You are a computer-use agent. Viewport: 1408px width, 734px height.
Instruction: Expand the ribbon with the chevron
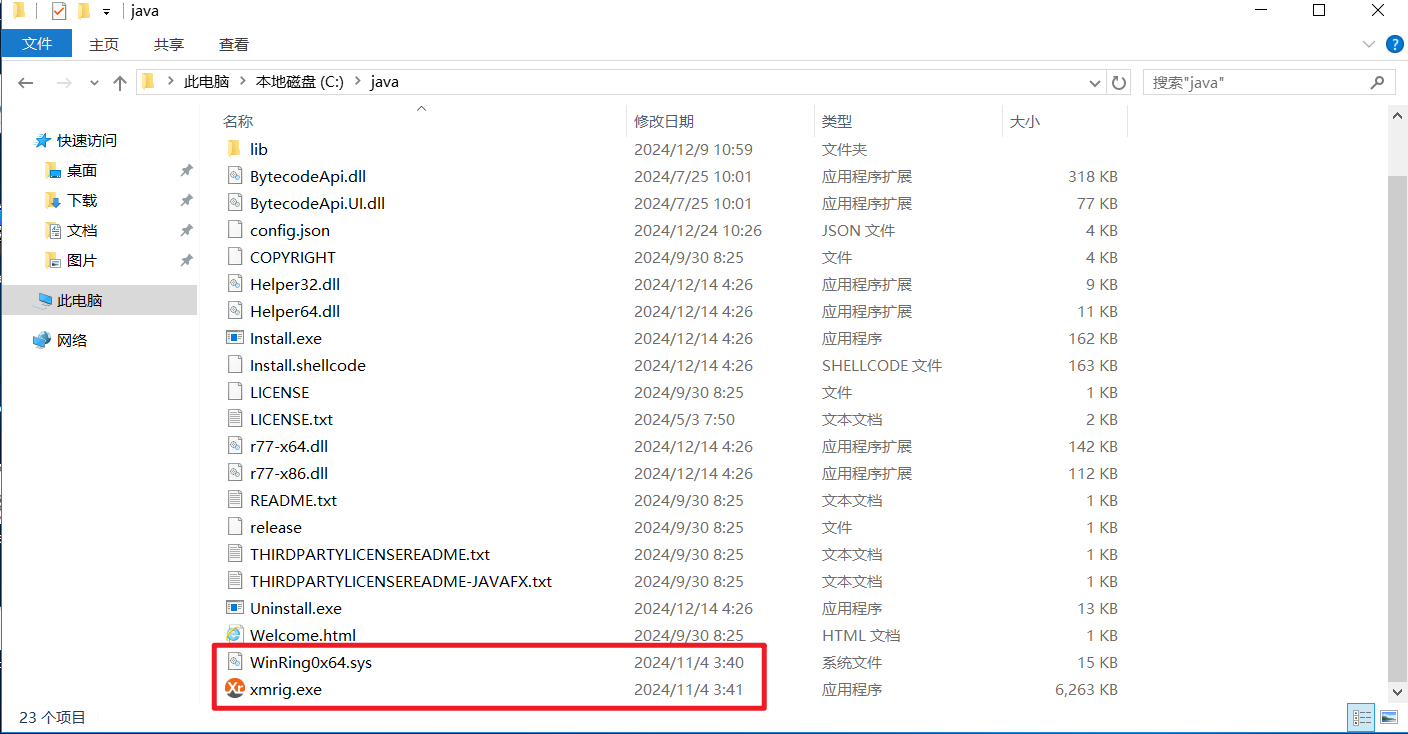1369,44
